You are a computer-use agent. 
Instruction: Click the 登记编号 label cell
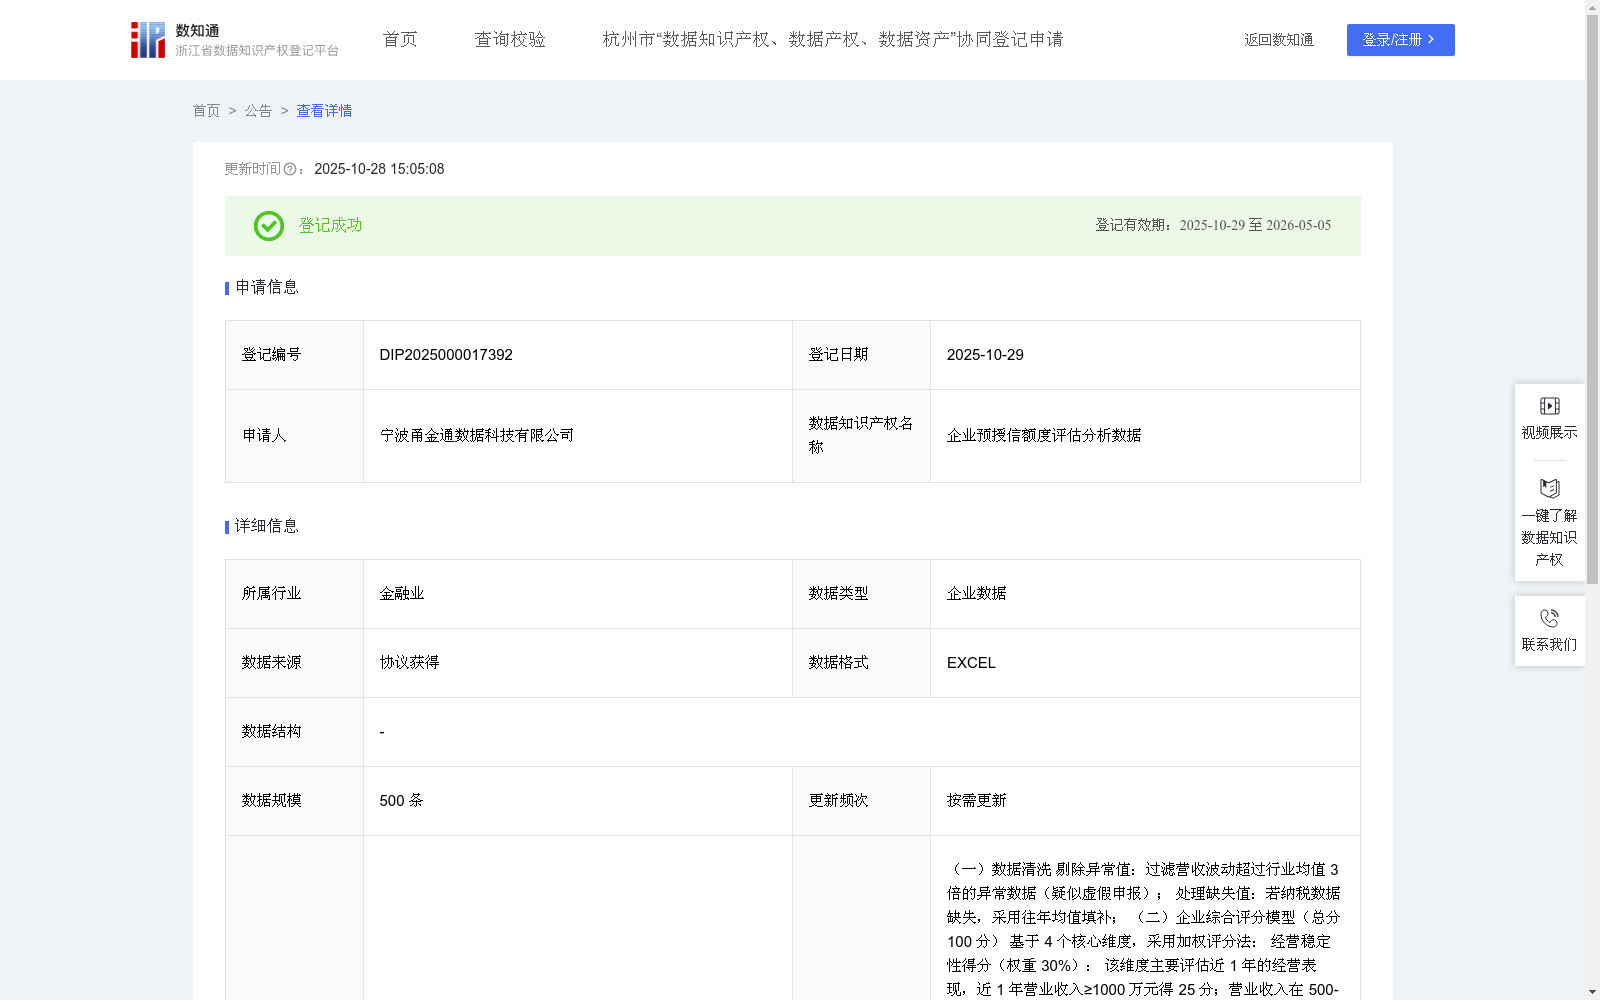[x=294, y=355]
